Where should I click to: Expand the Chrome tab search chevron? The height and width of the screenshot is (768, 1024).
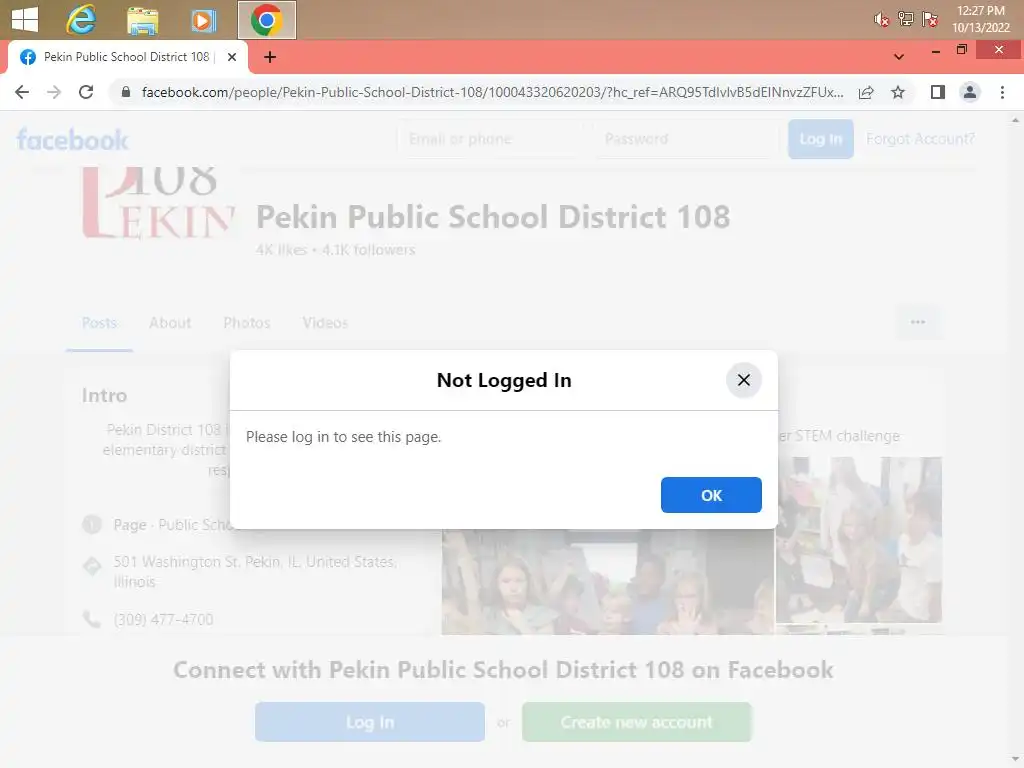coord(899,57)
